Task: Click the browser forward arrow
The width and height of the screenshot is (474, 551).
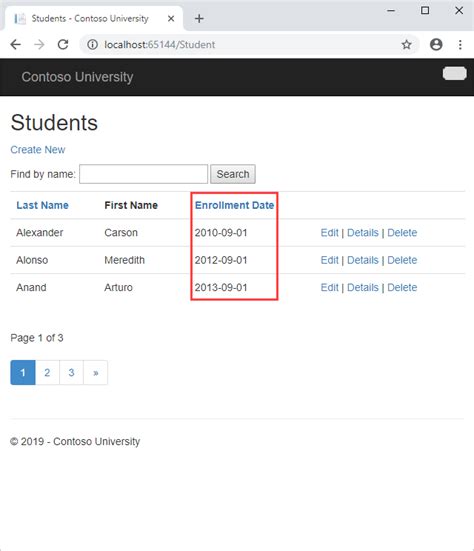Action: click(x=39, y=45)
